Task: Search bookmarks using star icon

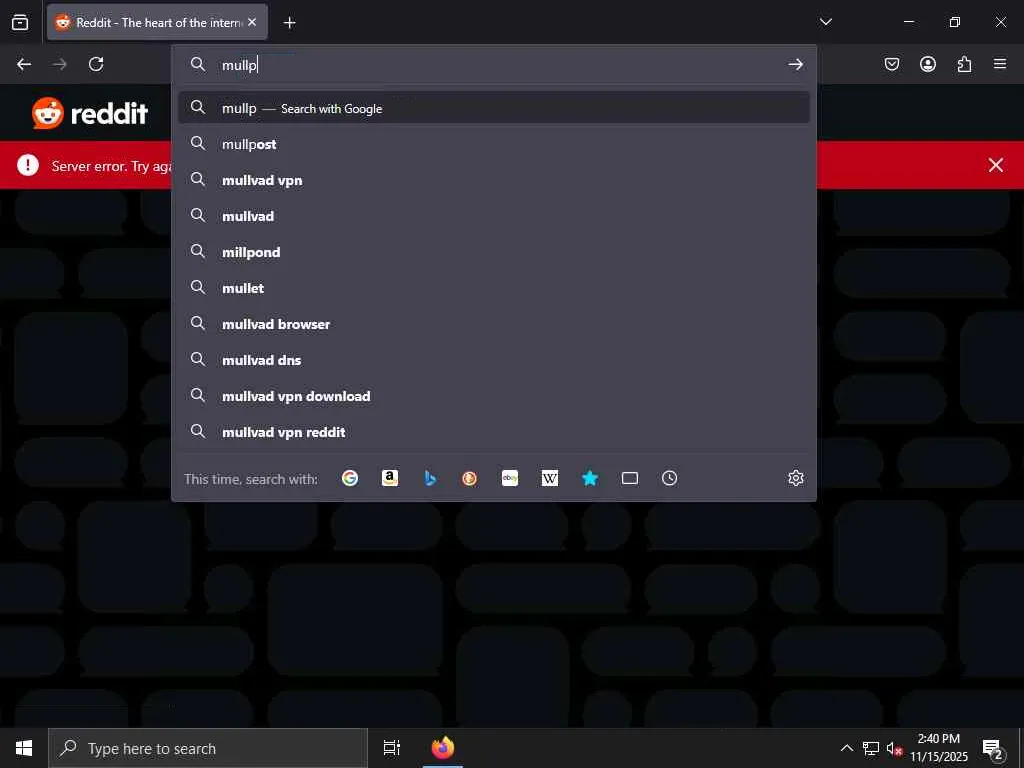Action: click(x=590, y=478)
